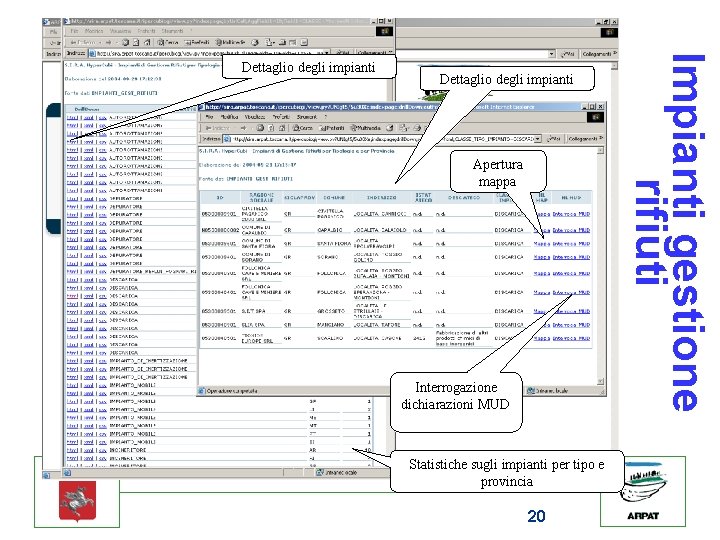Viewport: 720px width, 540px height.
Task: Click the home icon in the back-left IE window
Action: (147, 42)
